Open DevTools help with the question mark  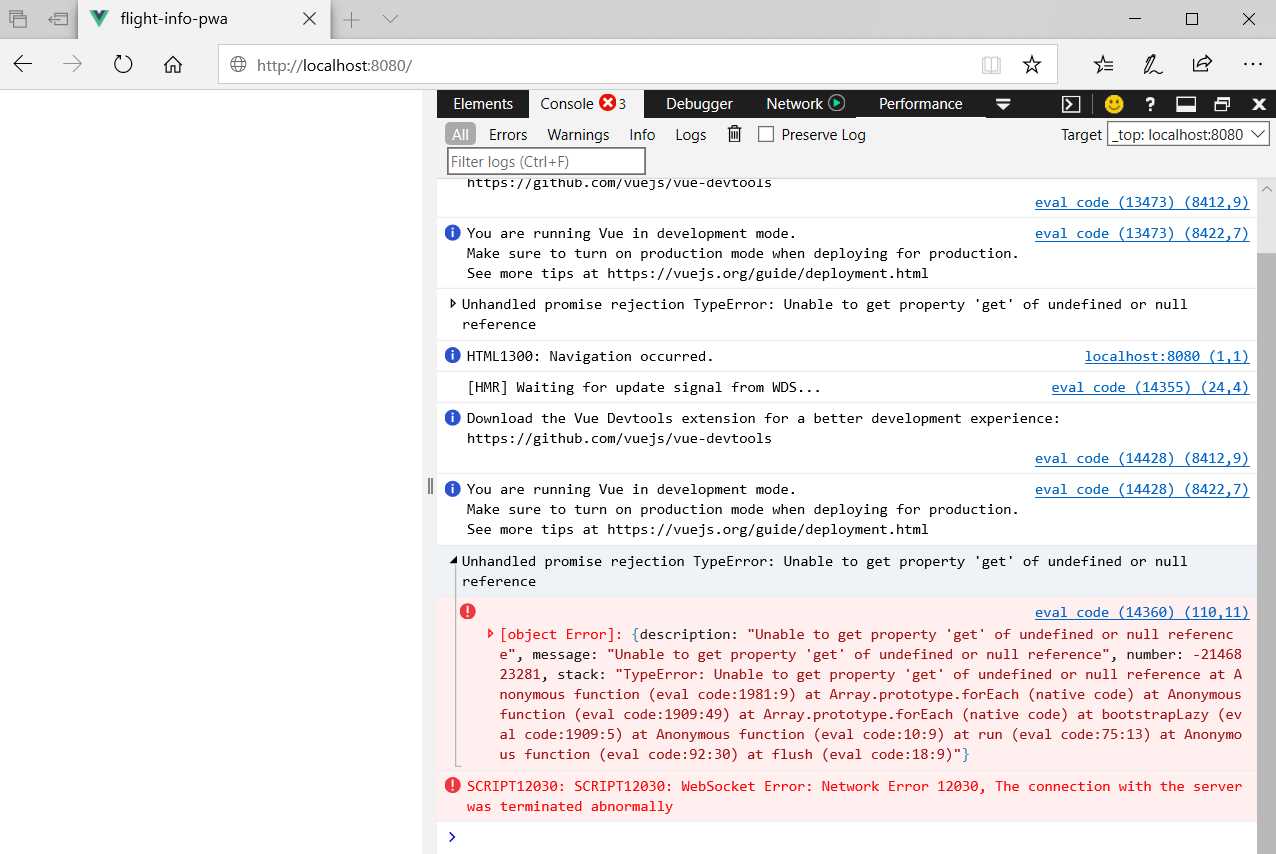[1149, 103]
